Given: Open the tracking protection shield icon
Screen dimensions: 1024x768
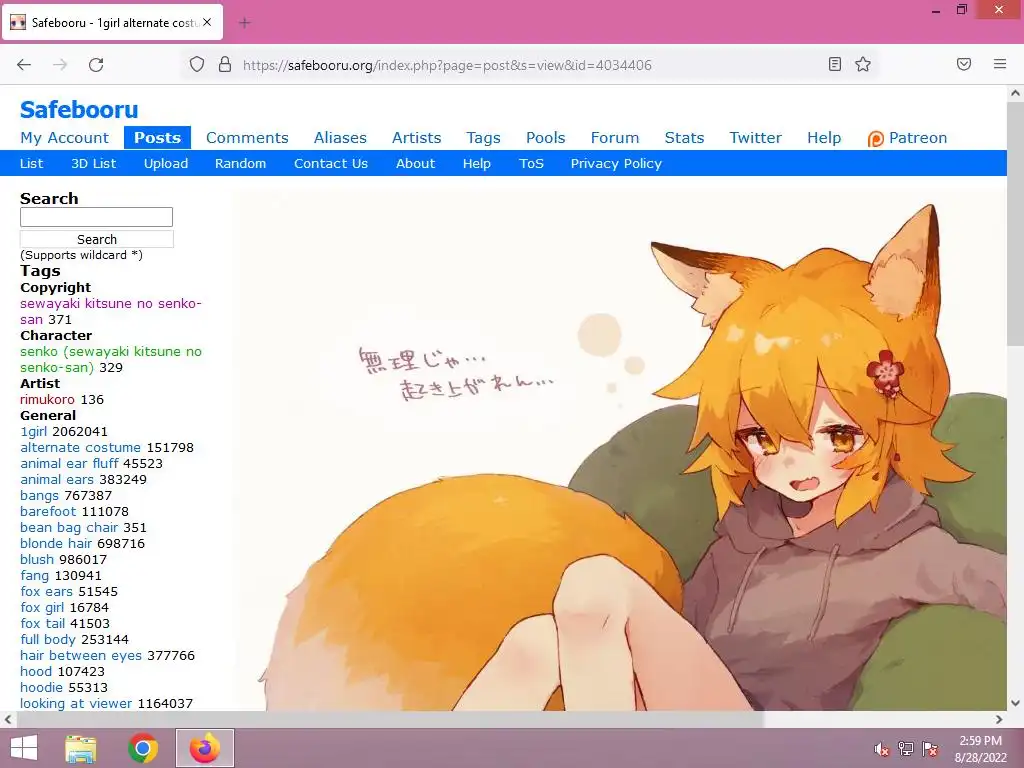Looking at the screenshot, I should 197,64.
